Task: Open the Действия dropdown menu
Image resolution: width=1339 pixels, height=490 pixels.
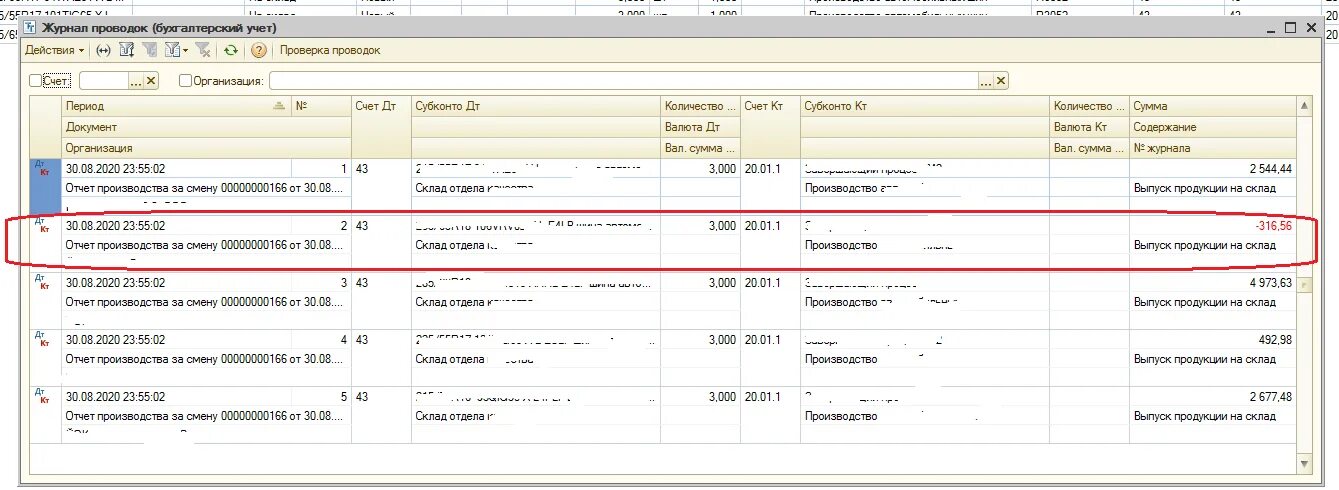Action: [x=55, y=50]
